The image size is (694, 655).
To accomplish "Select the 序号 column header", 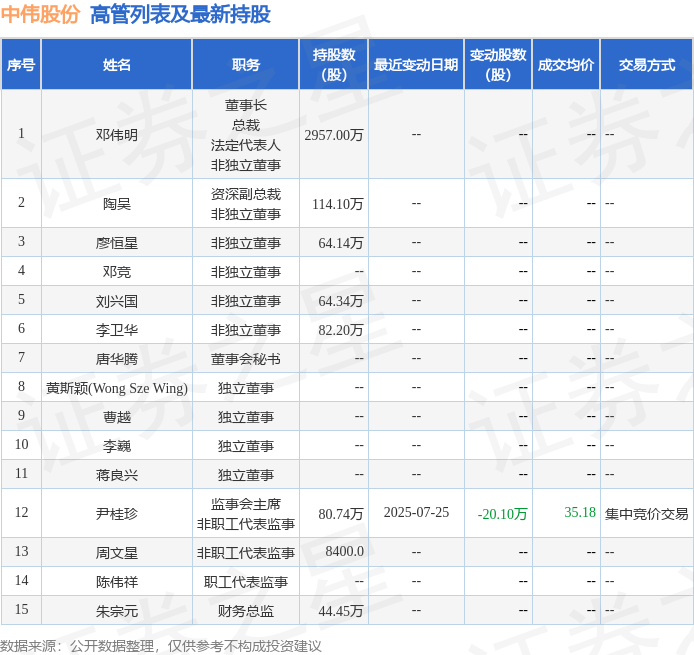I will tap(21, 65).
